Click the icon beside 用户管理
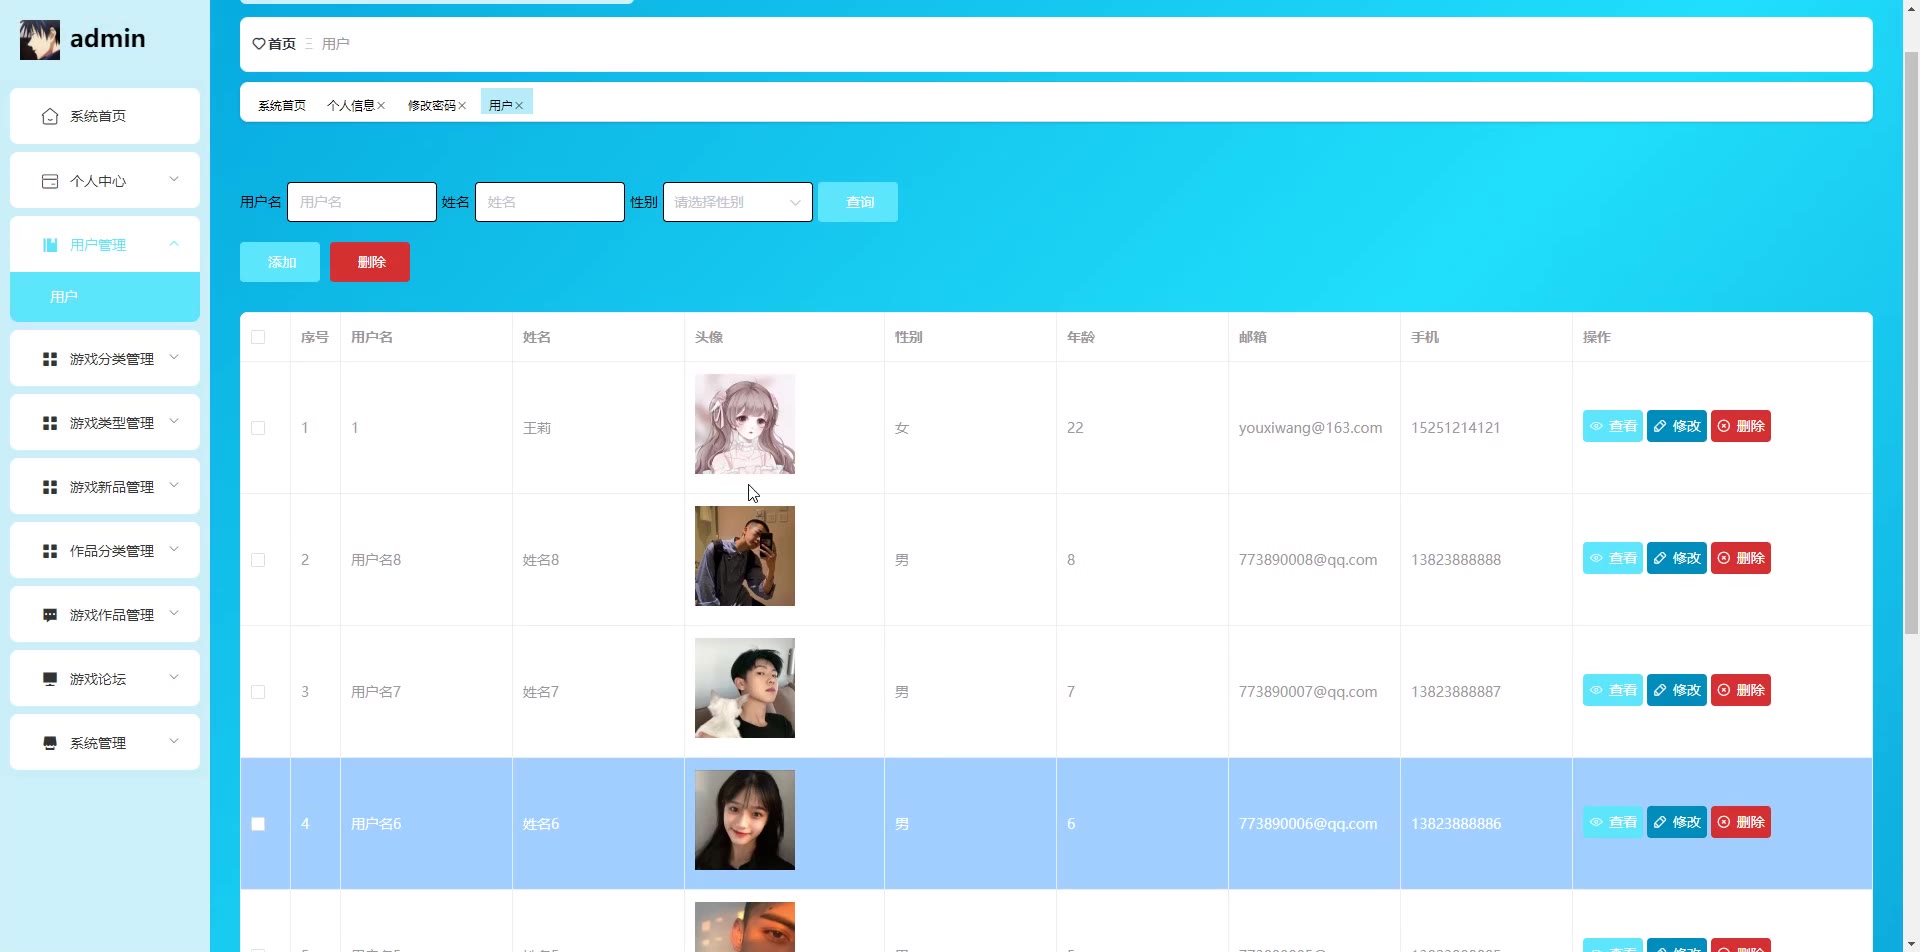 pyautogui.click(x=50, y=245)
